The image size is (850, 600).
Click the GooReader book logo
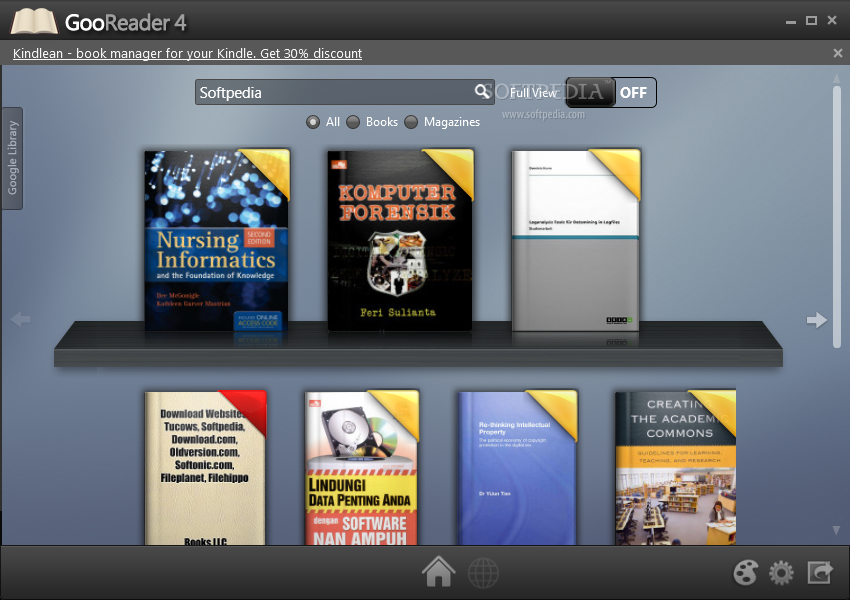coord(34,21)
